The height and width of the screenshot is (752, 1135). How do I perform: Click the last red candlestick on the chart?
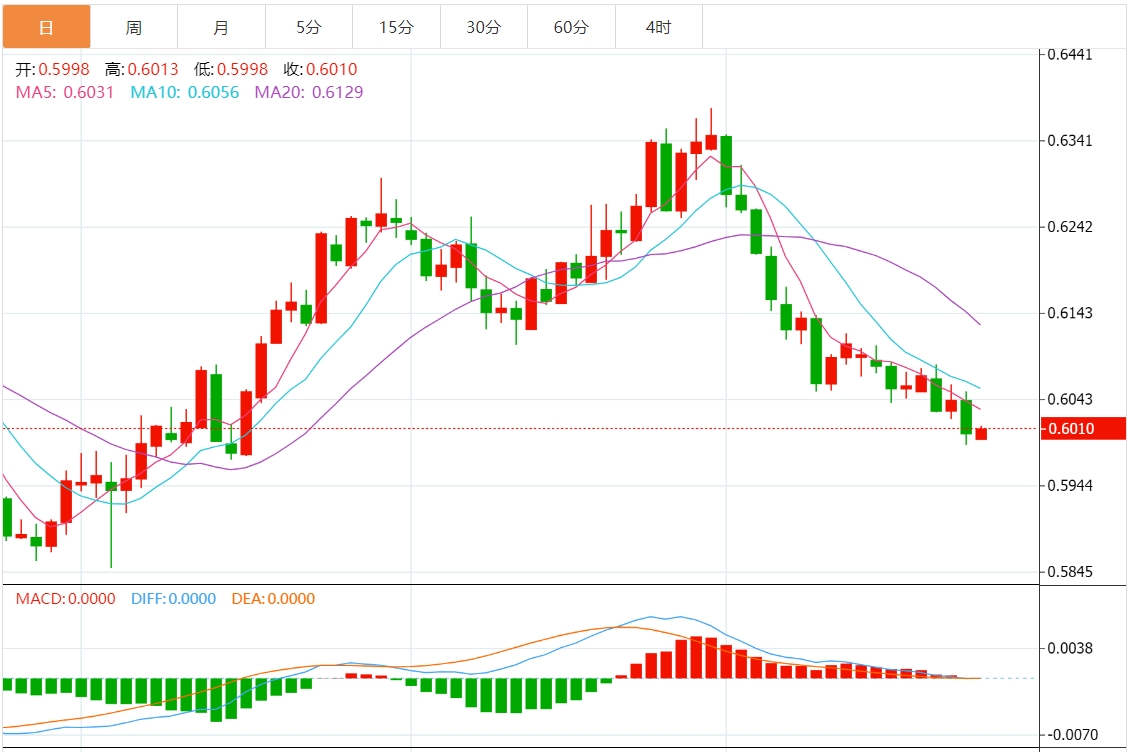(x=981, y=433)
